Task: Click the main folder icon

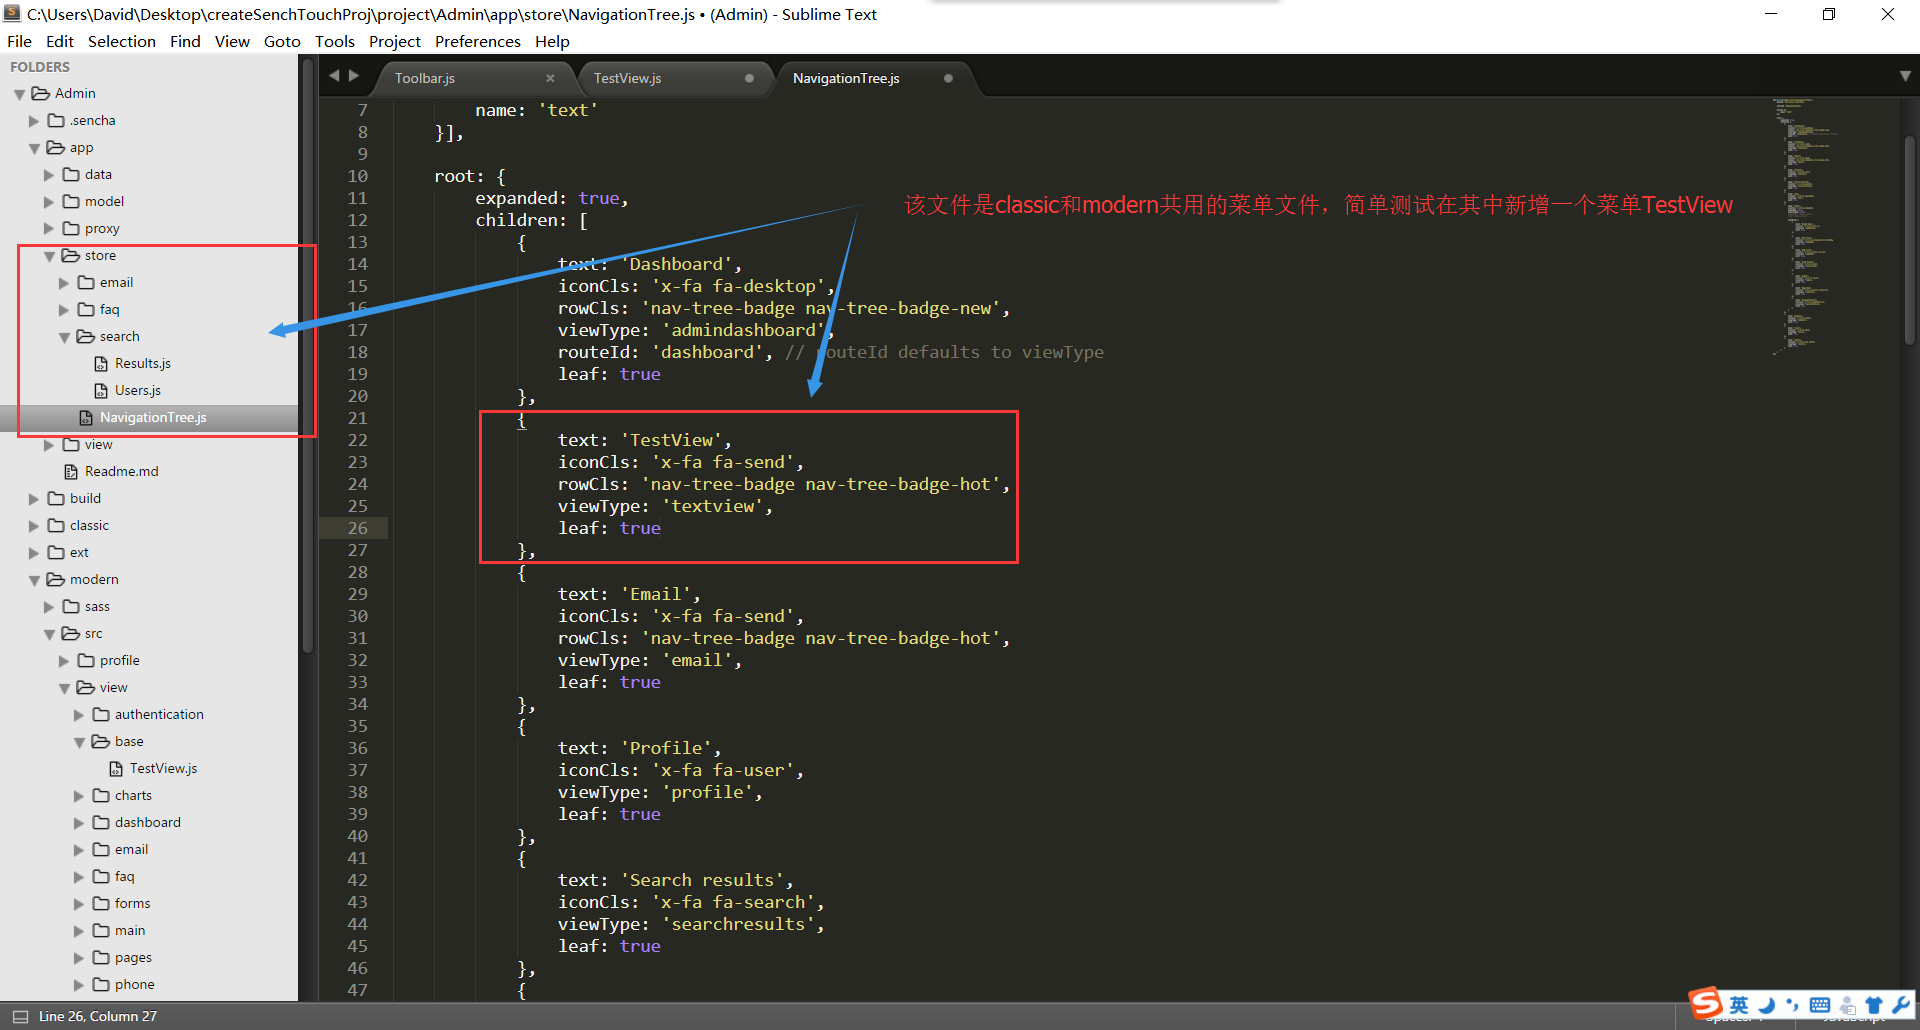Action: tap(101, 930)
